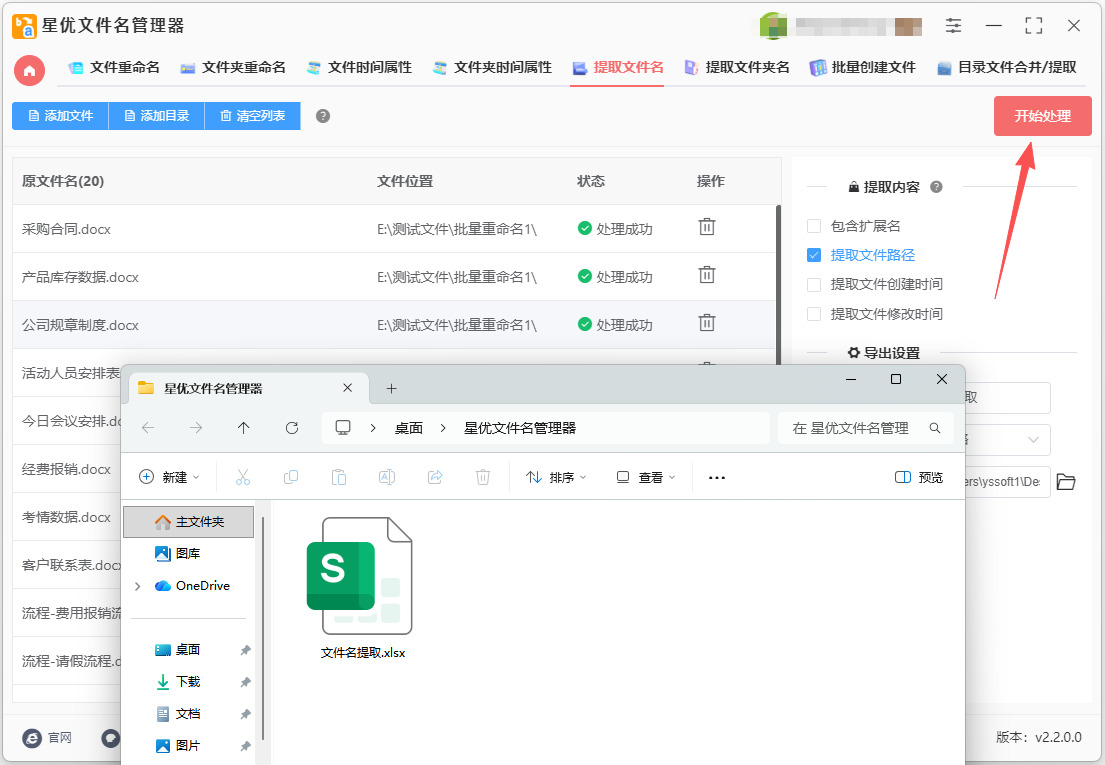Click the help icon beside 清空列表

click(x=323, y=116)
